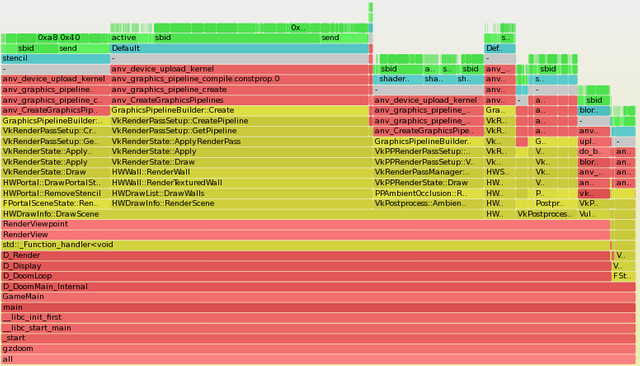The height and width of the screenshot is (366, 640).
Task: Click the 'gzdoom' frame
Action: pos(318,348)
